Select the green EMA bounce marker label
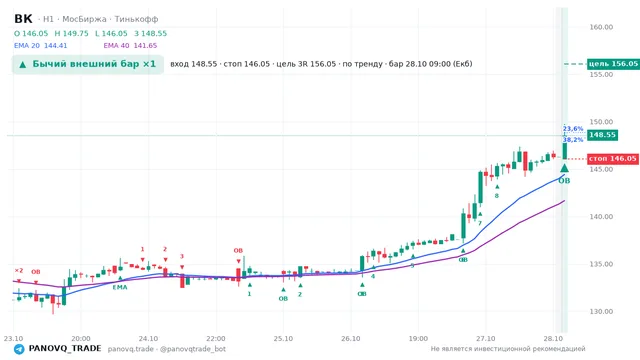This screenshot has width=640, height=360. (120, 287)
